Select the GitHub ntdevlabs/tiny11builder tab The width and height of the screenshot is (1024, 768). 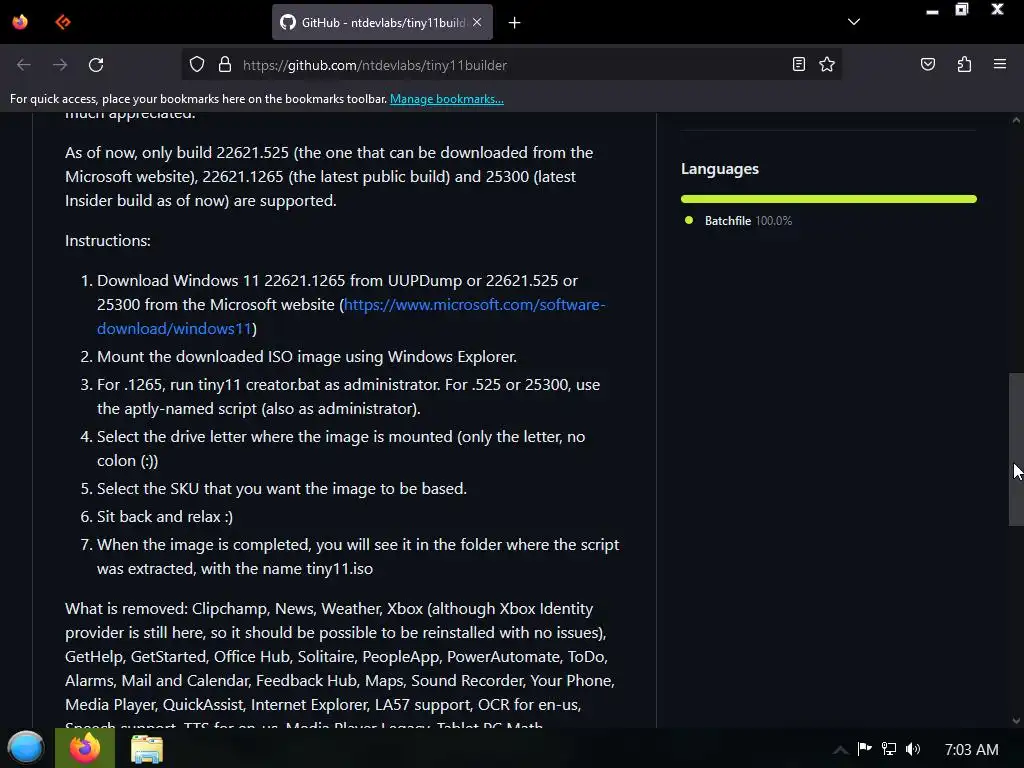[382, 22]
